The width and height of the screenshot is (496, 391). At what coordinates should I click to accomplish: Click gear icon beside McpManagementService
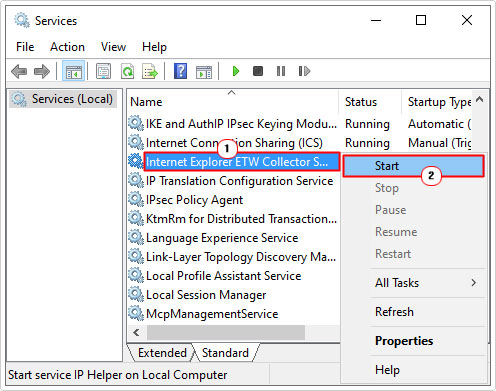pyautogui.click(x=136, y=313)
